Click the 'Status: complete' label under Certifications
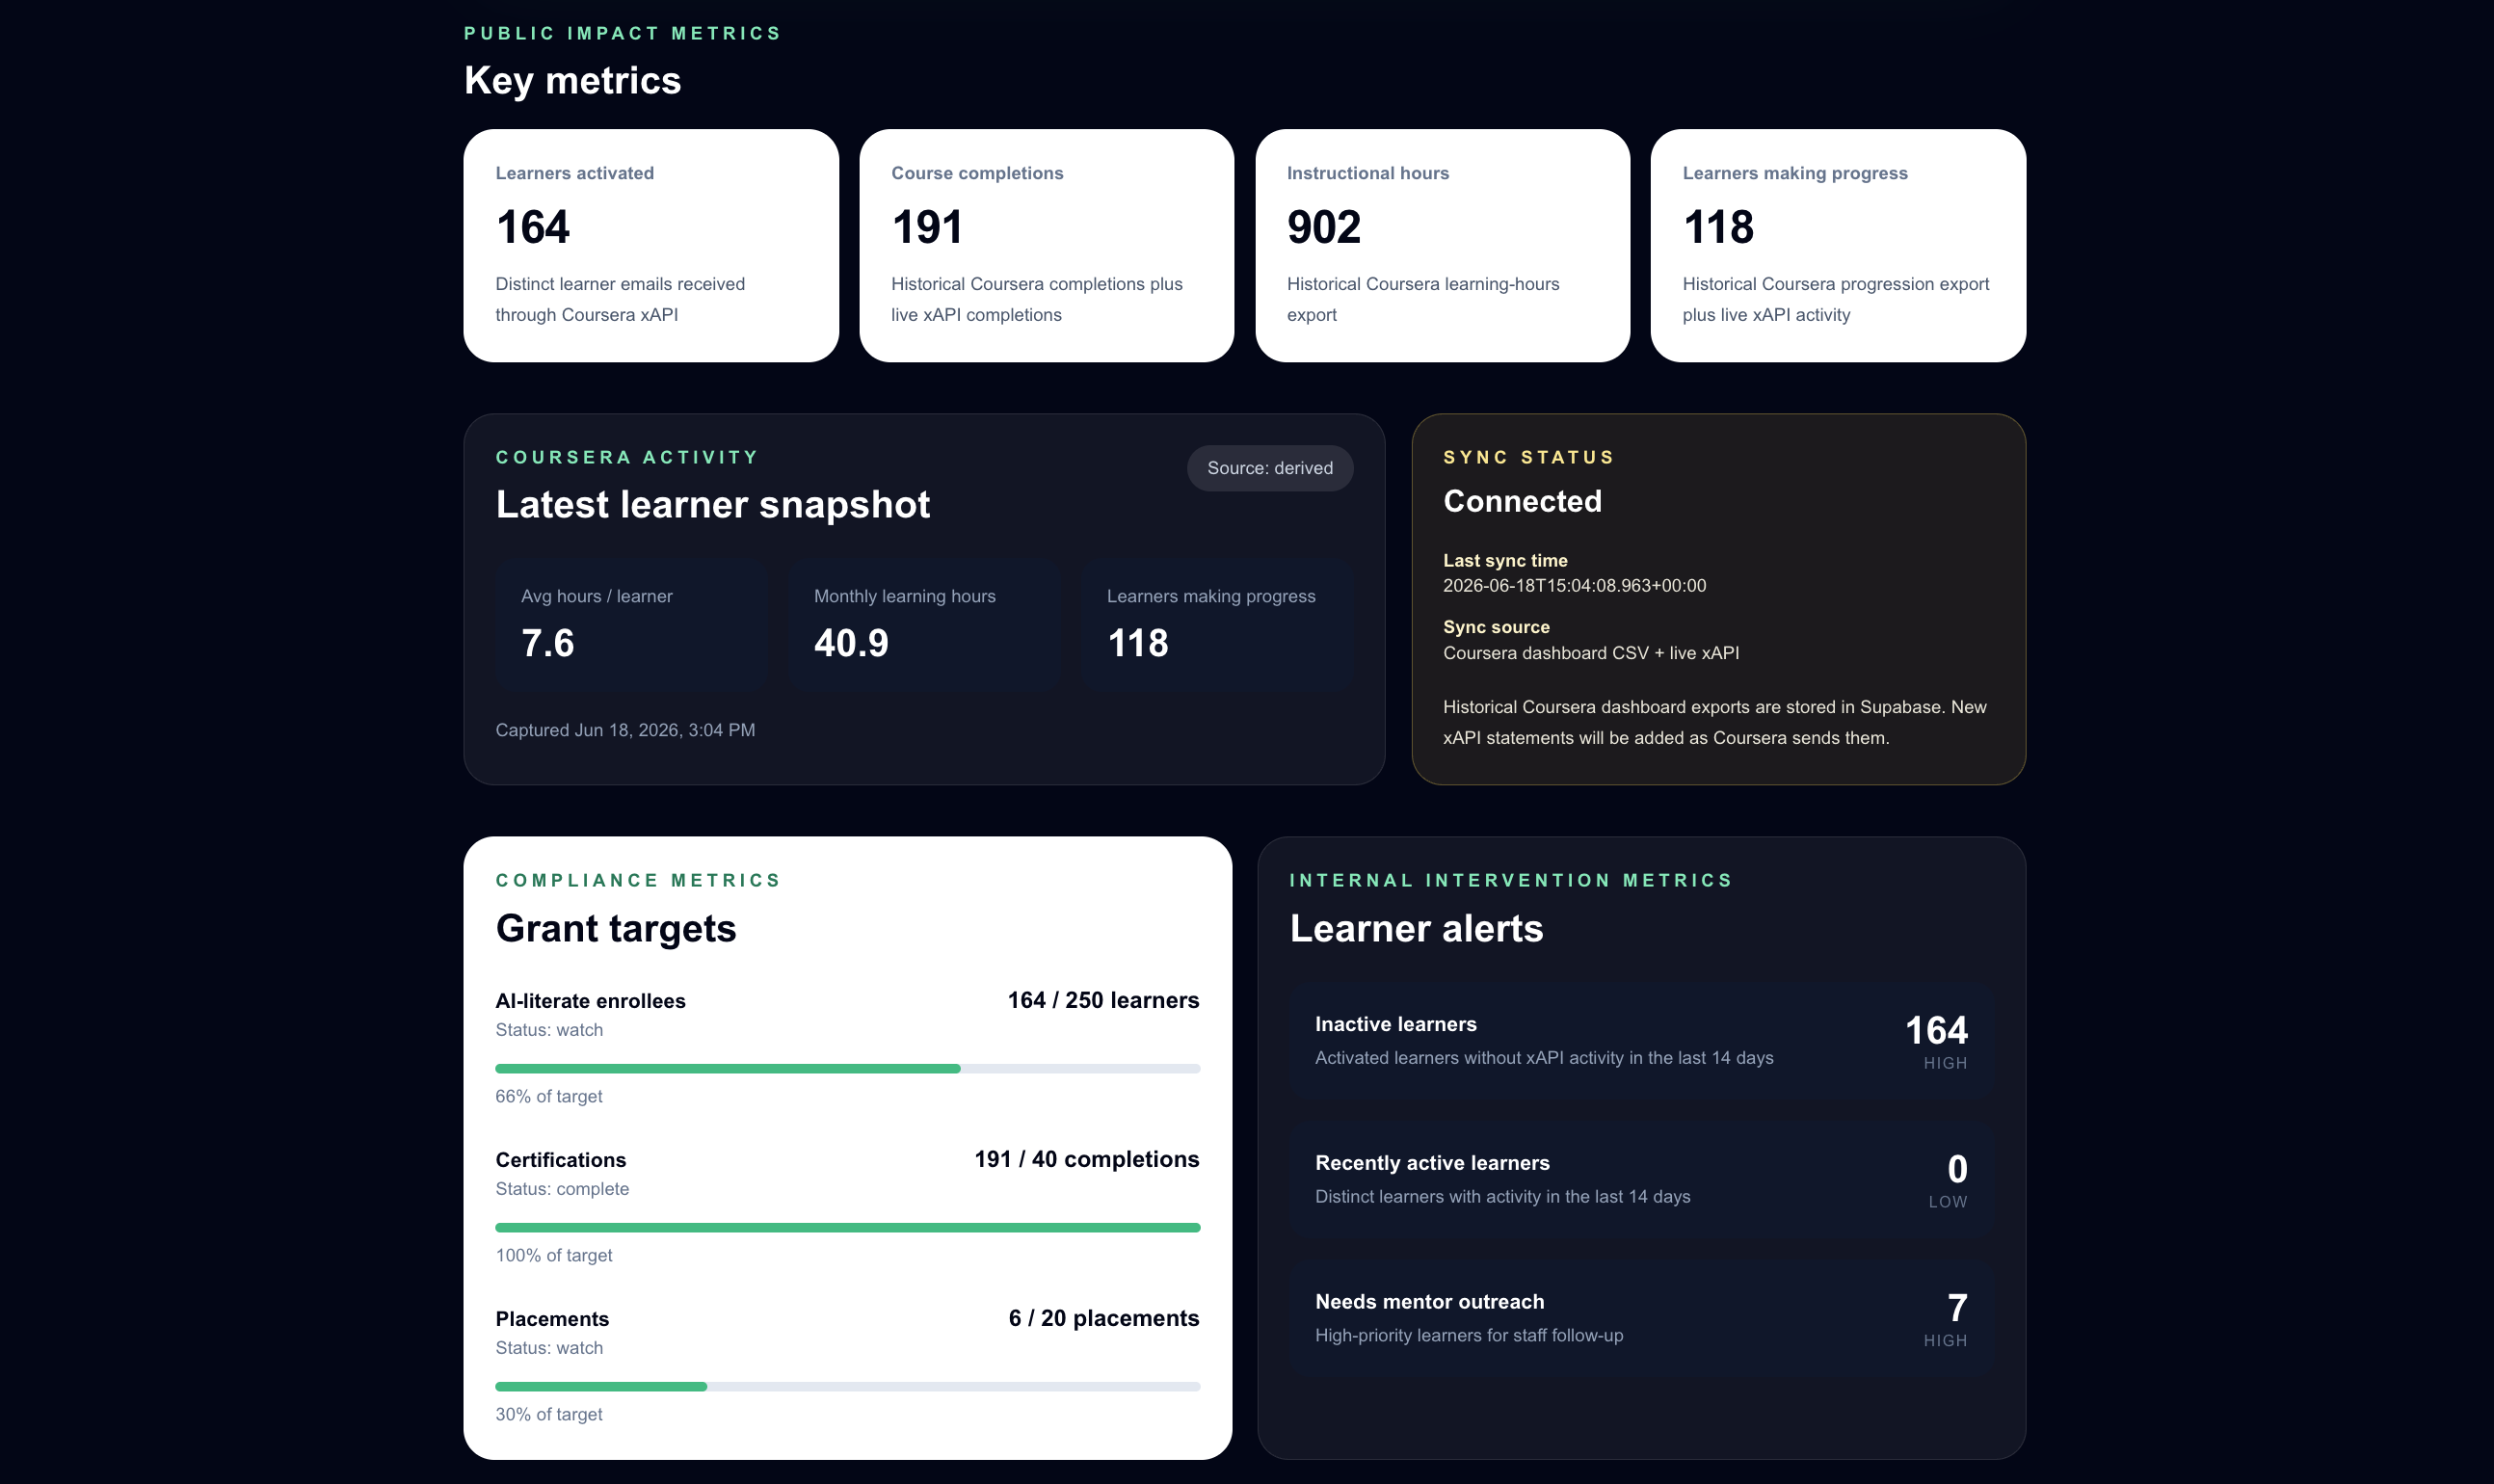The width and height of the screenshot is (2494, 1484). tap(562, 1189)
